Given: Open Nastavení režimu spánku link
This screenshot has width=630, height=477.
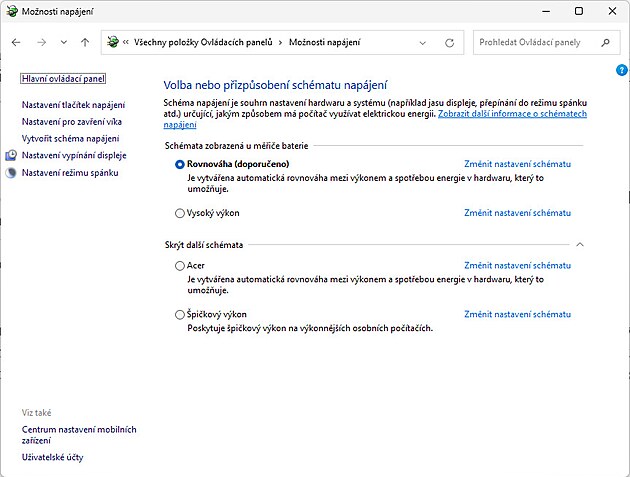Looking at the screenshot, I should click(x=70, y=173).
